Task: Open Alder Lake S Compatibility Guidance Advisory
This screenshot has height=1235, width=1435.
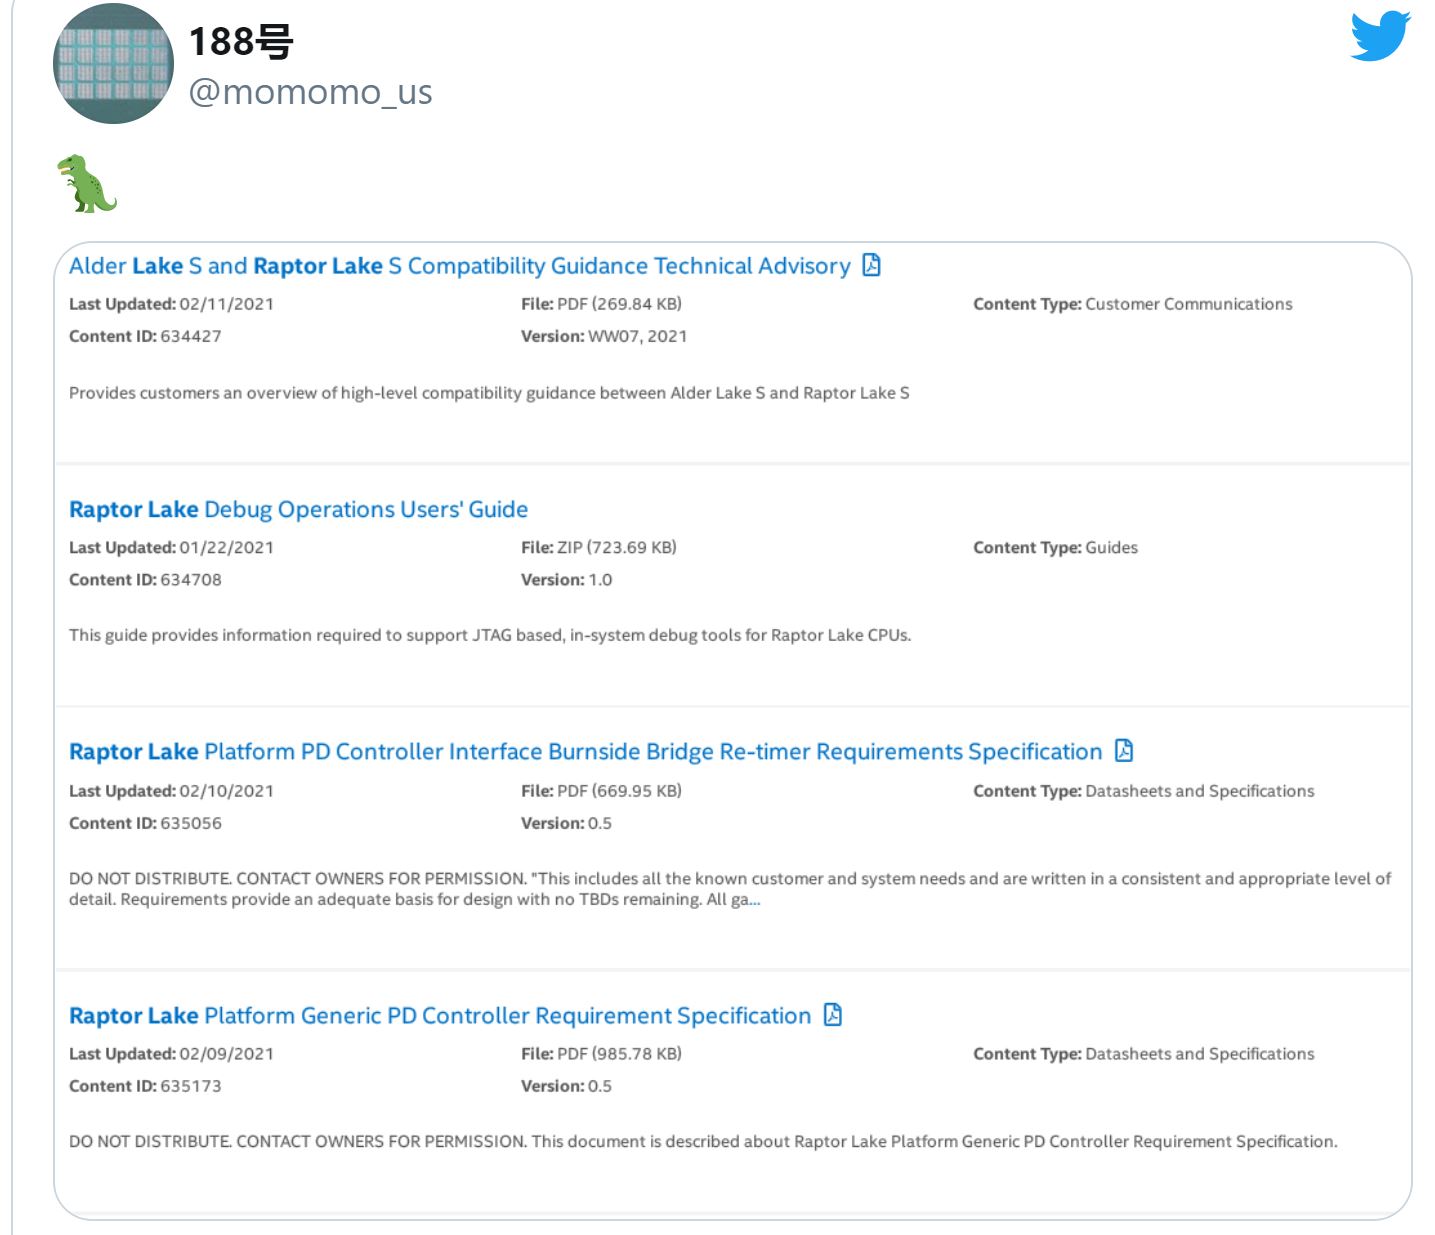Action: 459,266
